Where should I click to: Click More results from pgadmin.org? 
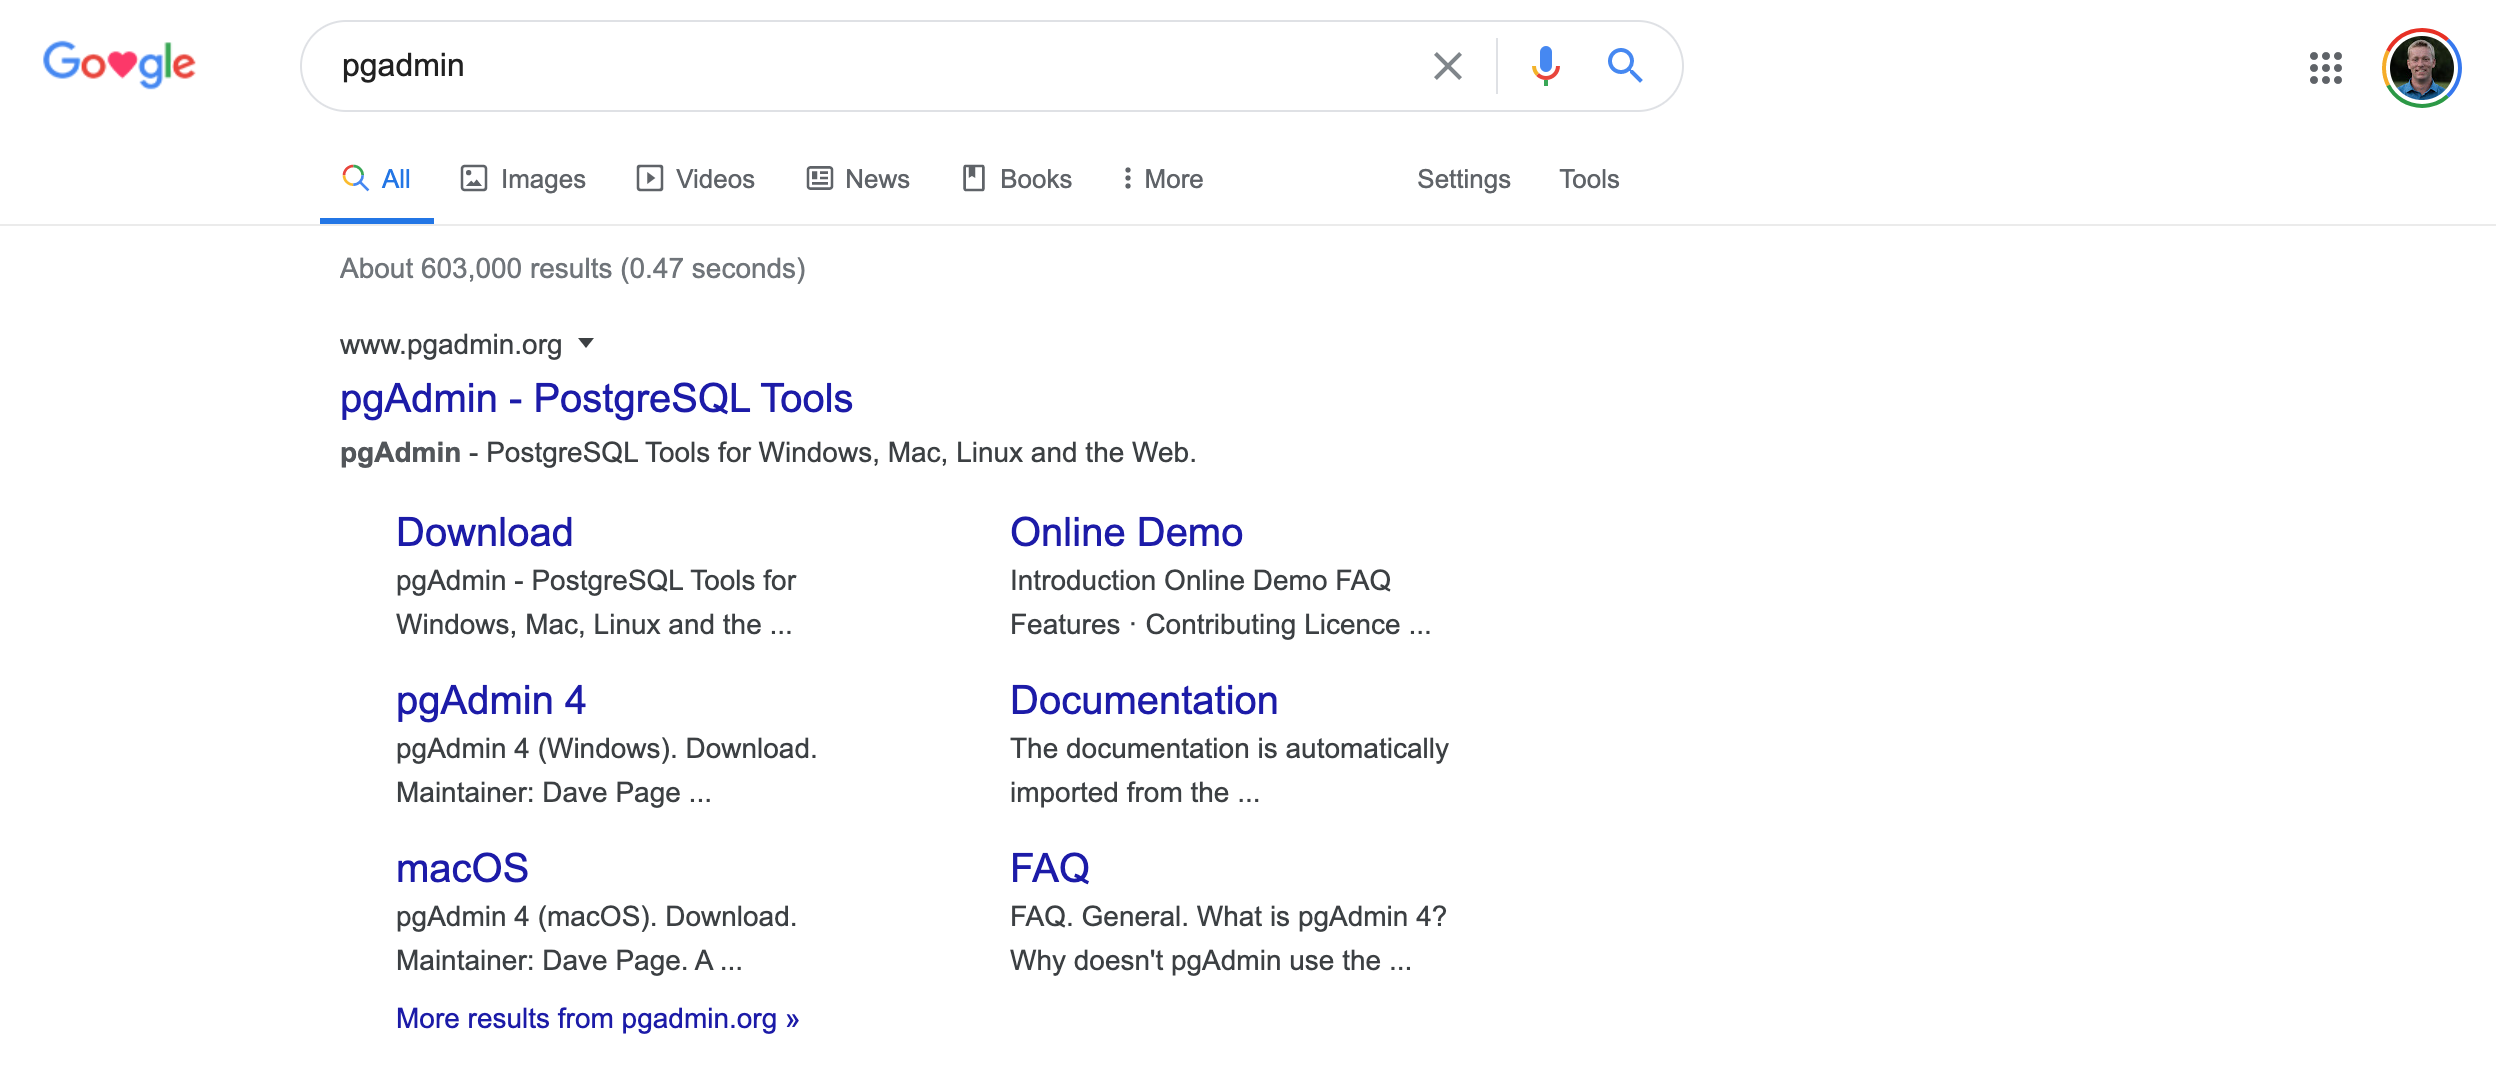[597, 1018]
